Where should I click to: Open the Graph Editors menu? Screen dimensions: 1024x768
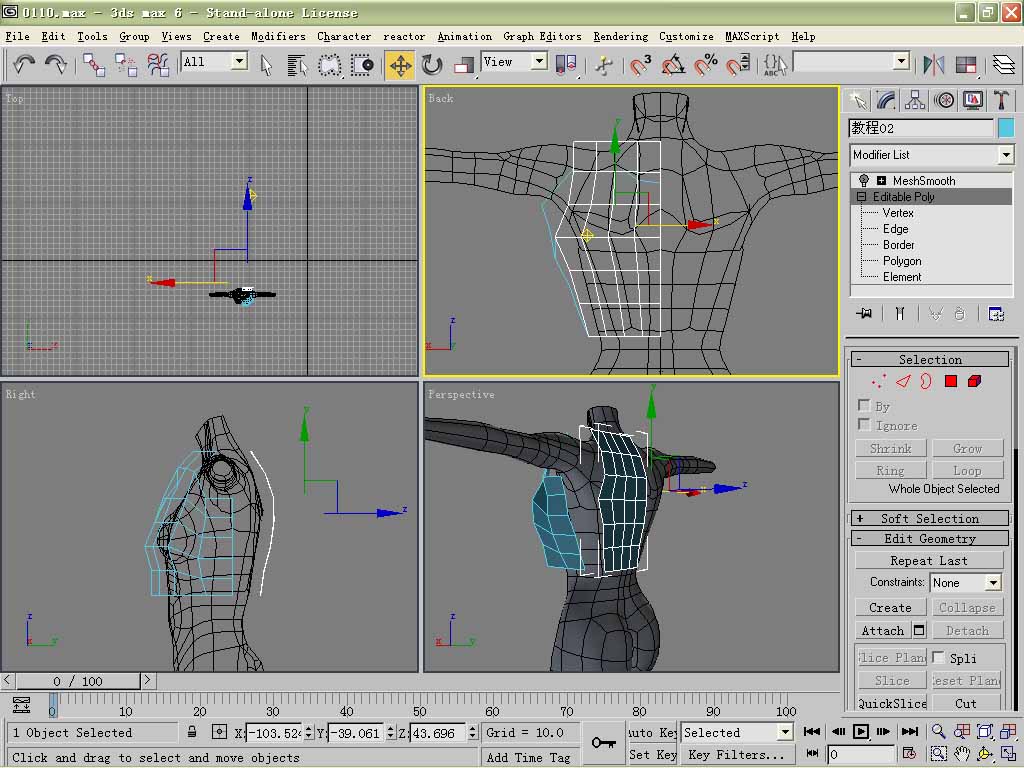click(x=542, y=37)
